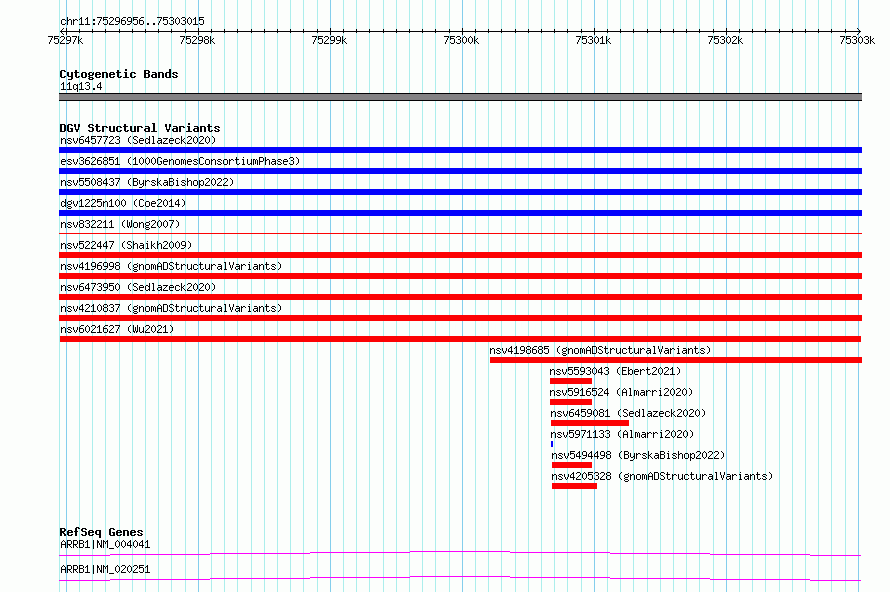This screenshot has height=592, width=890.
Task: Select the thin red line under nsv832211
Action: [460, 233]
